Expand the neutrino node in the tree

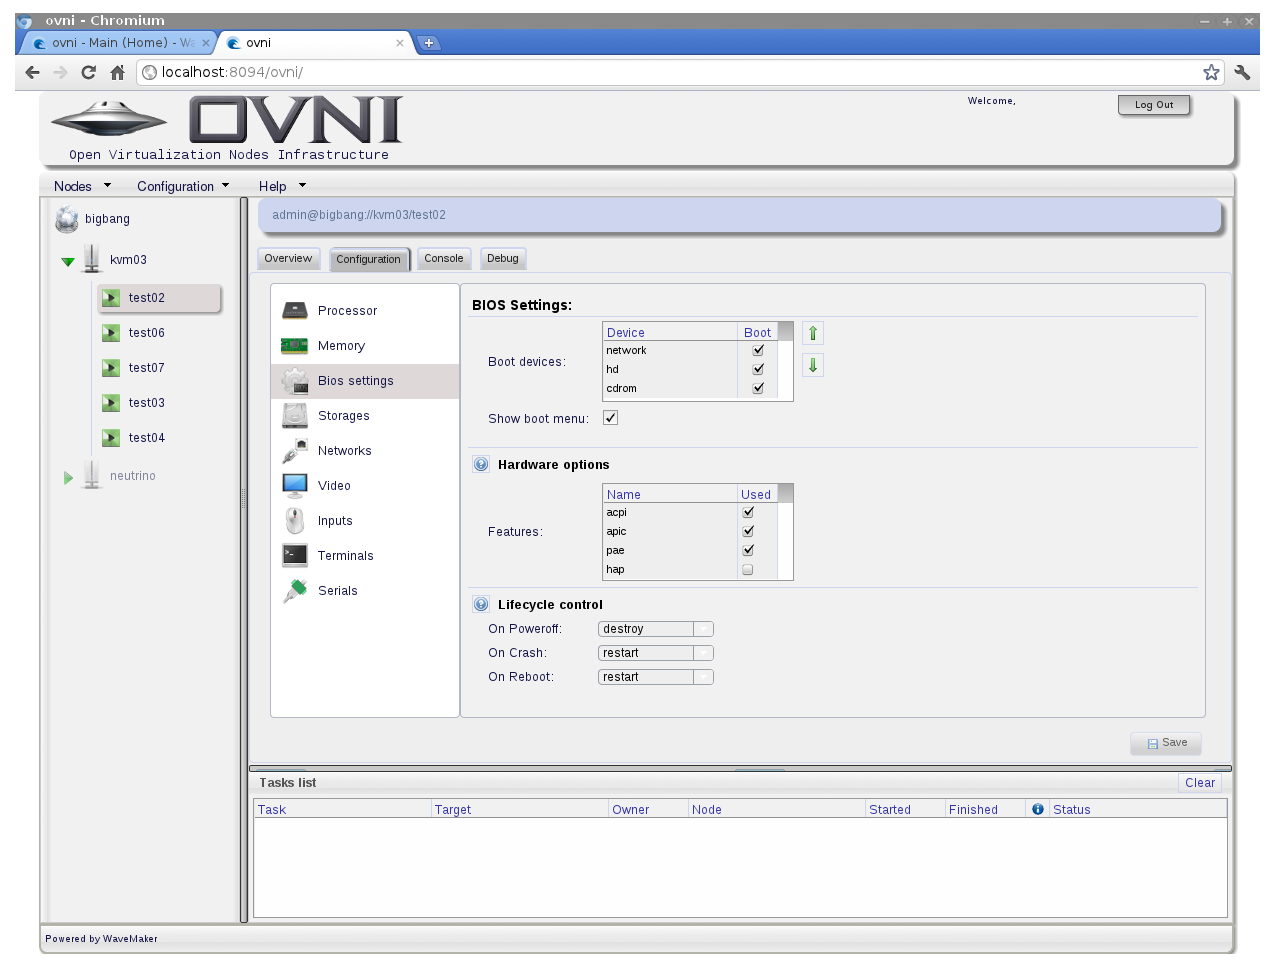point(68,476)
